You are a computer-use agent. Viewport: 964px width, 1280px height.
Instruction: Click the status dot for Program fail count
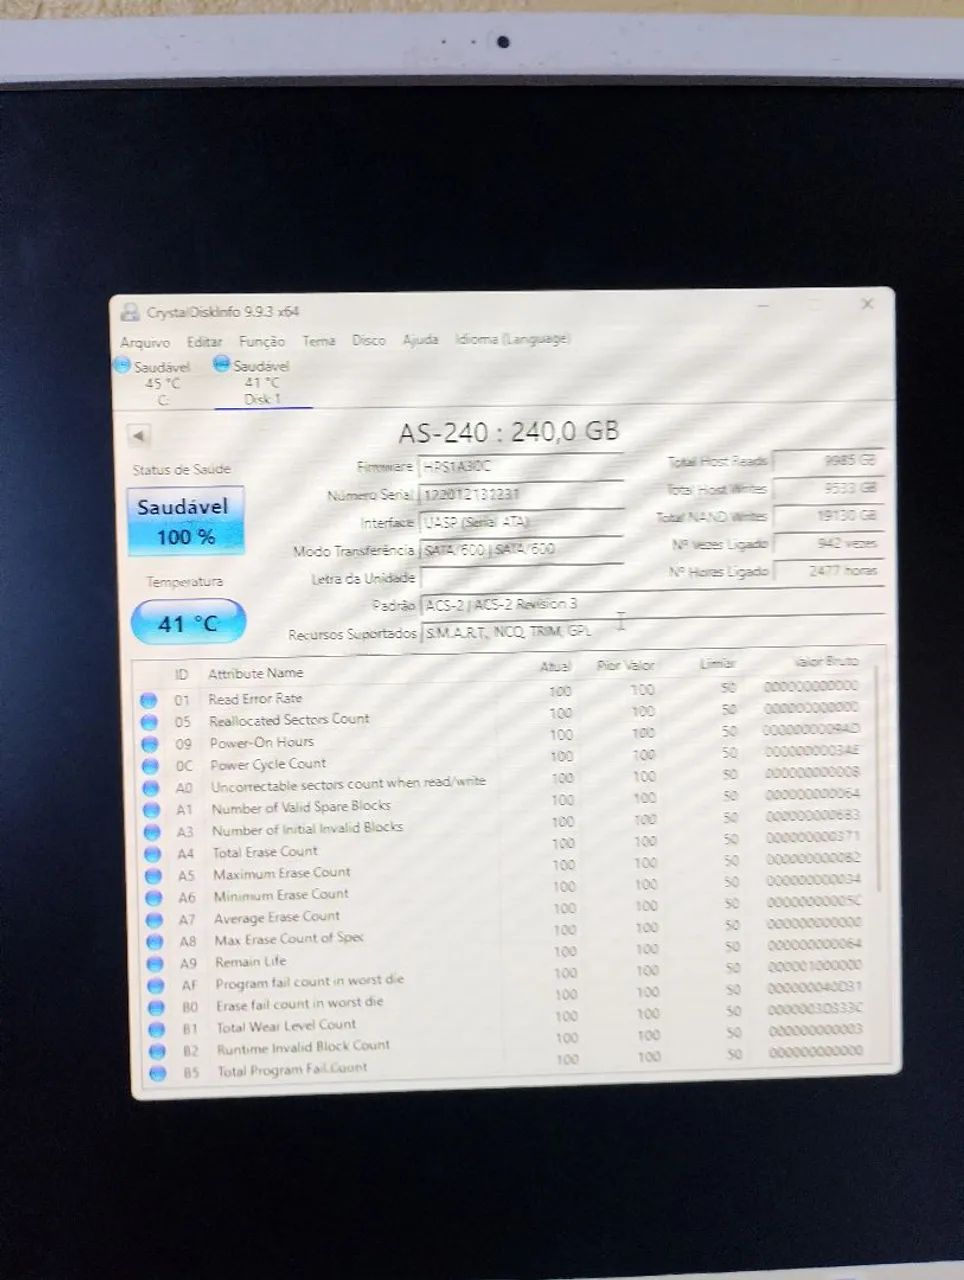pyautogui.click(x=156, y=986)
